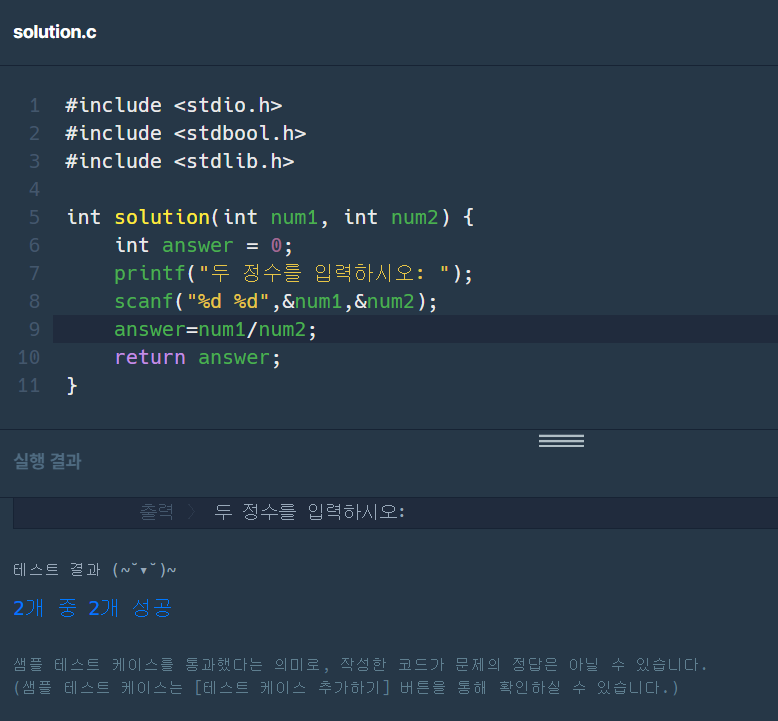Screen dimensions: 778x721
Task: Click the solution function name on line 5
Action: coord(162,217)
